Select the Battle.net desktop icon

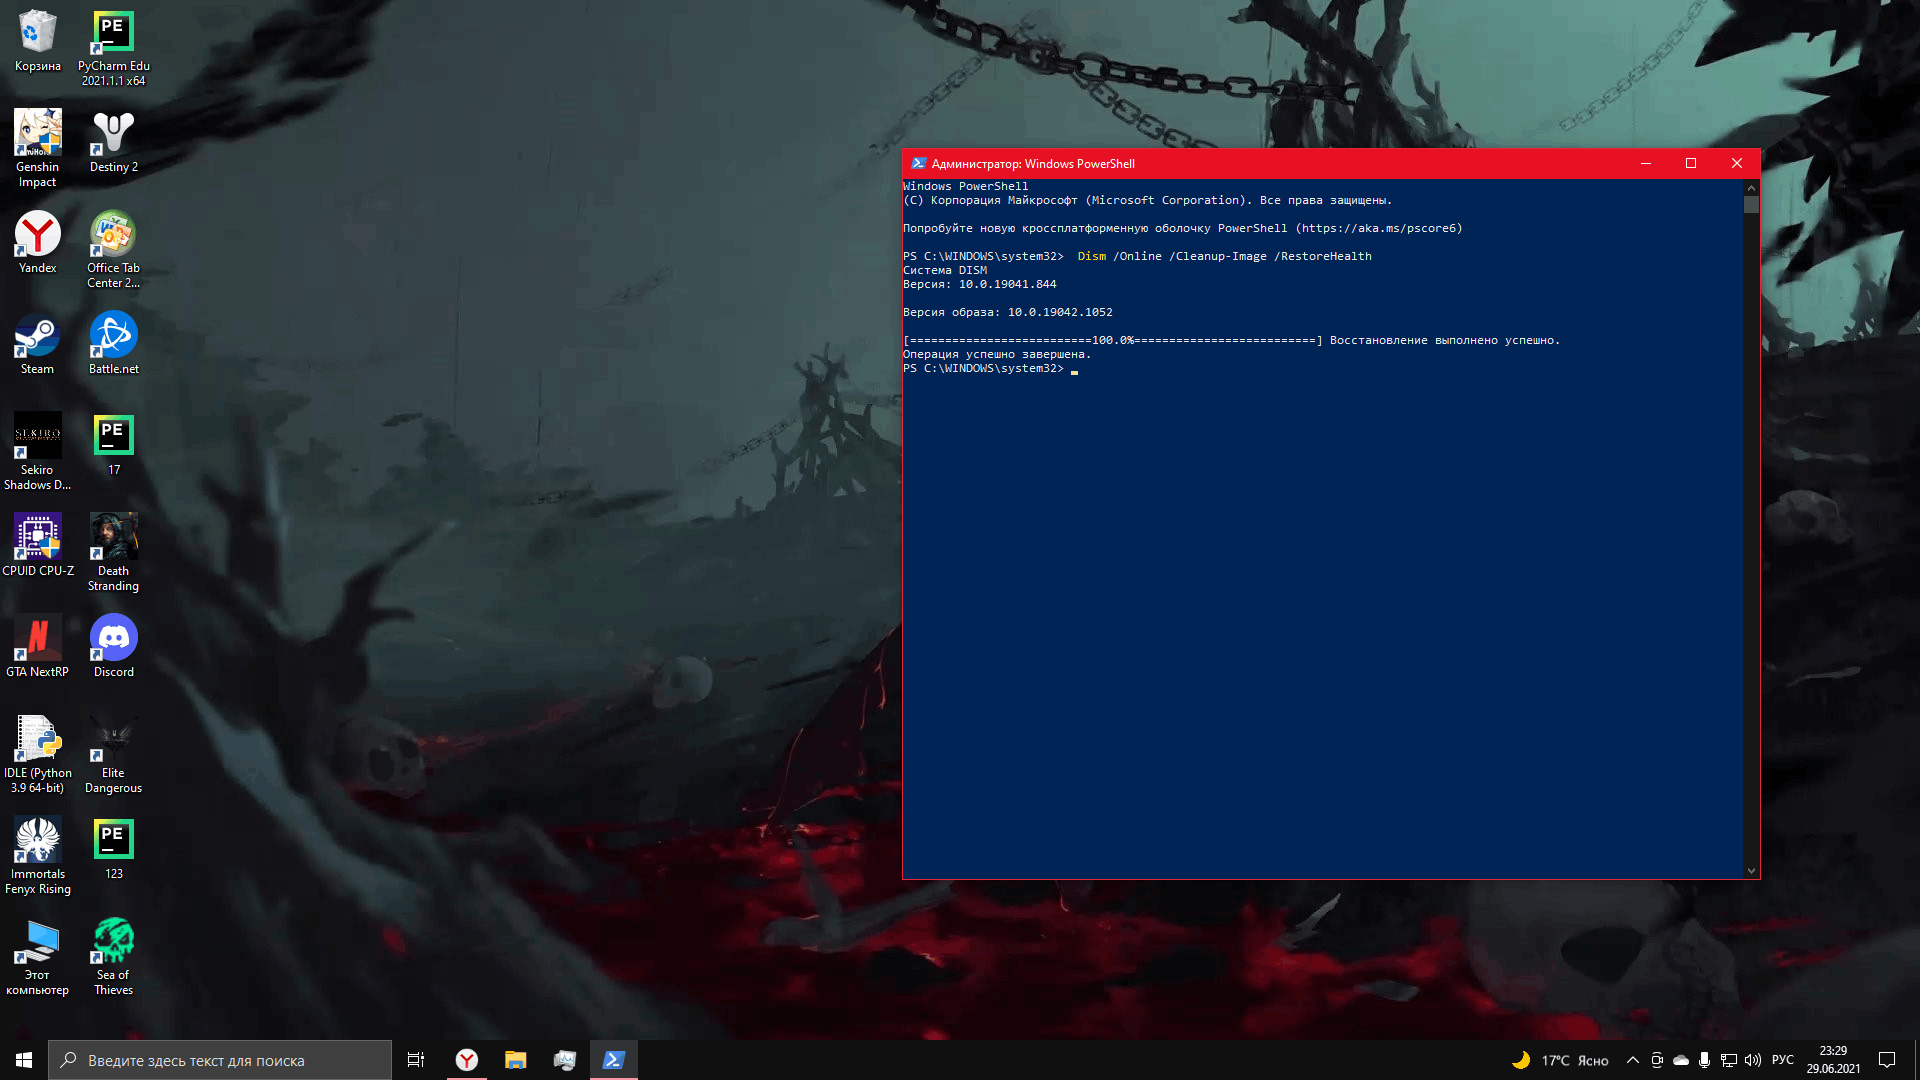[x=113, y=343]
